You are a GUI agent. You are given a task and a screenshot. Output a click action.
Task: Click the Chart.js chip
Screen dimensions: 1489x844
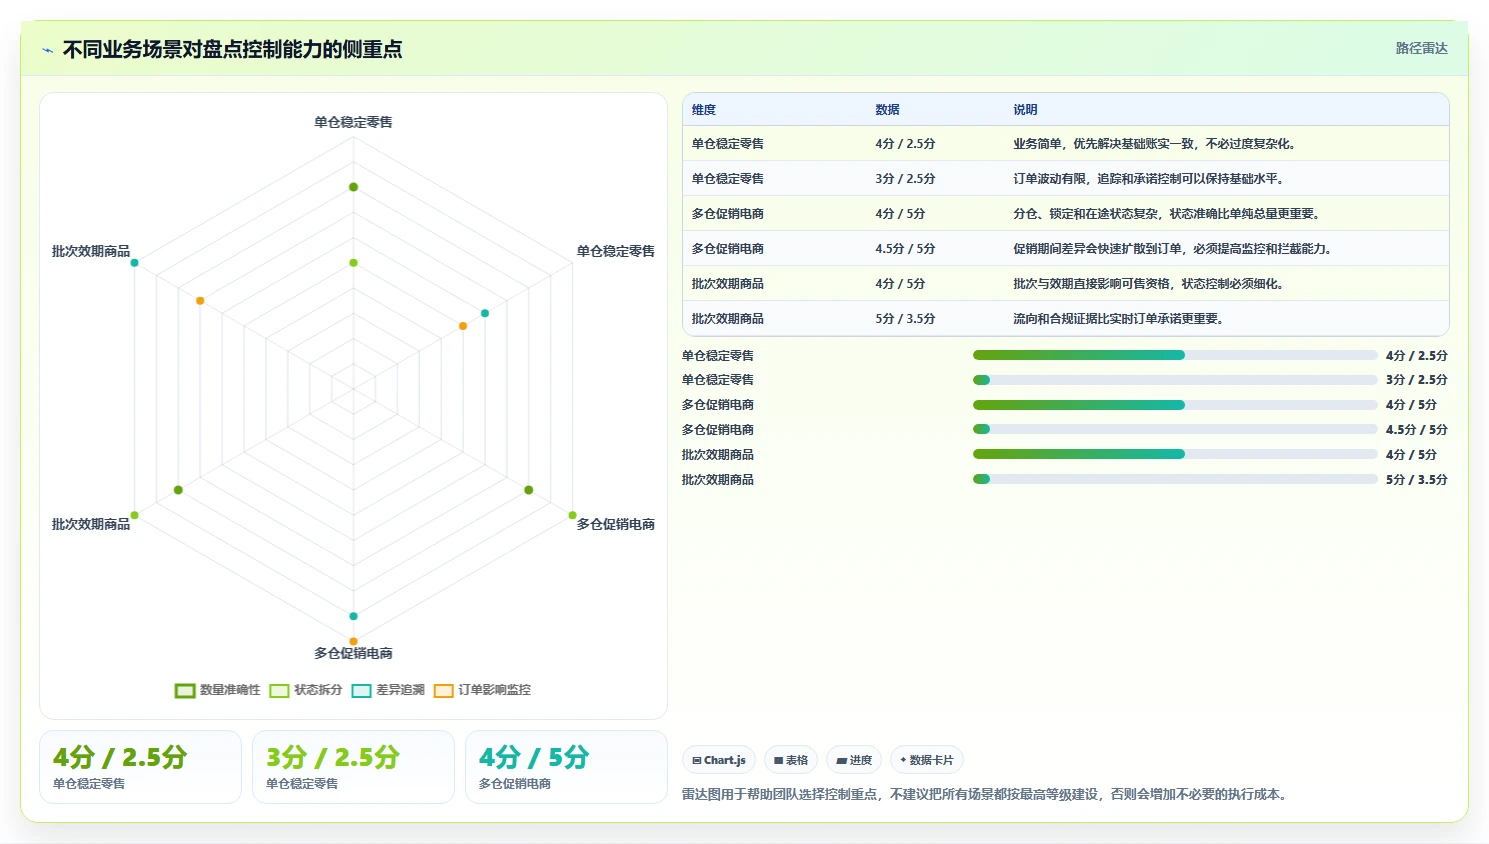pos(719,760)
